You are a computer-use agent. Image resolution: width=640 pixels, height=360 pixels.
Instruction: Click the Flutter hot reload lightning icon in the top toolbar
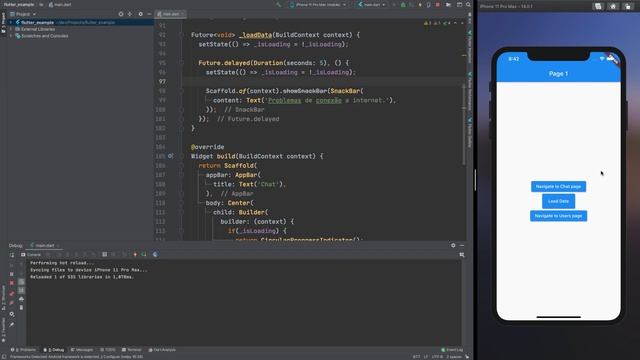pos(420,4)
